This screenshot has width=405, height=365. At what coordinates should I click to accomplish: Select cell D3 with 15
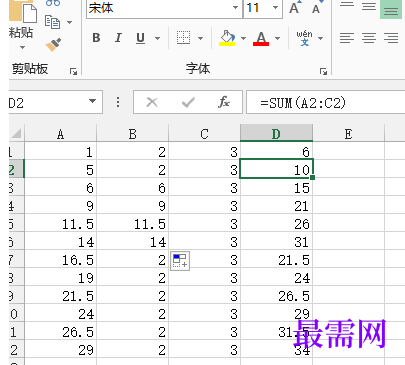(276, 187)
